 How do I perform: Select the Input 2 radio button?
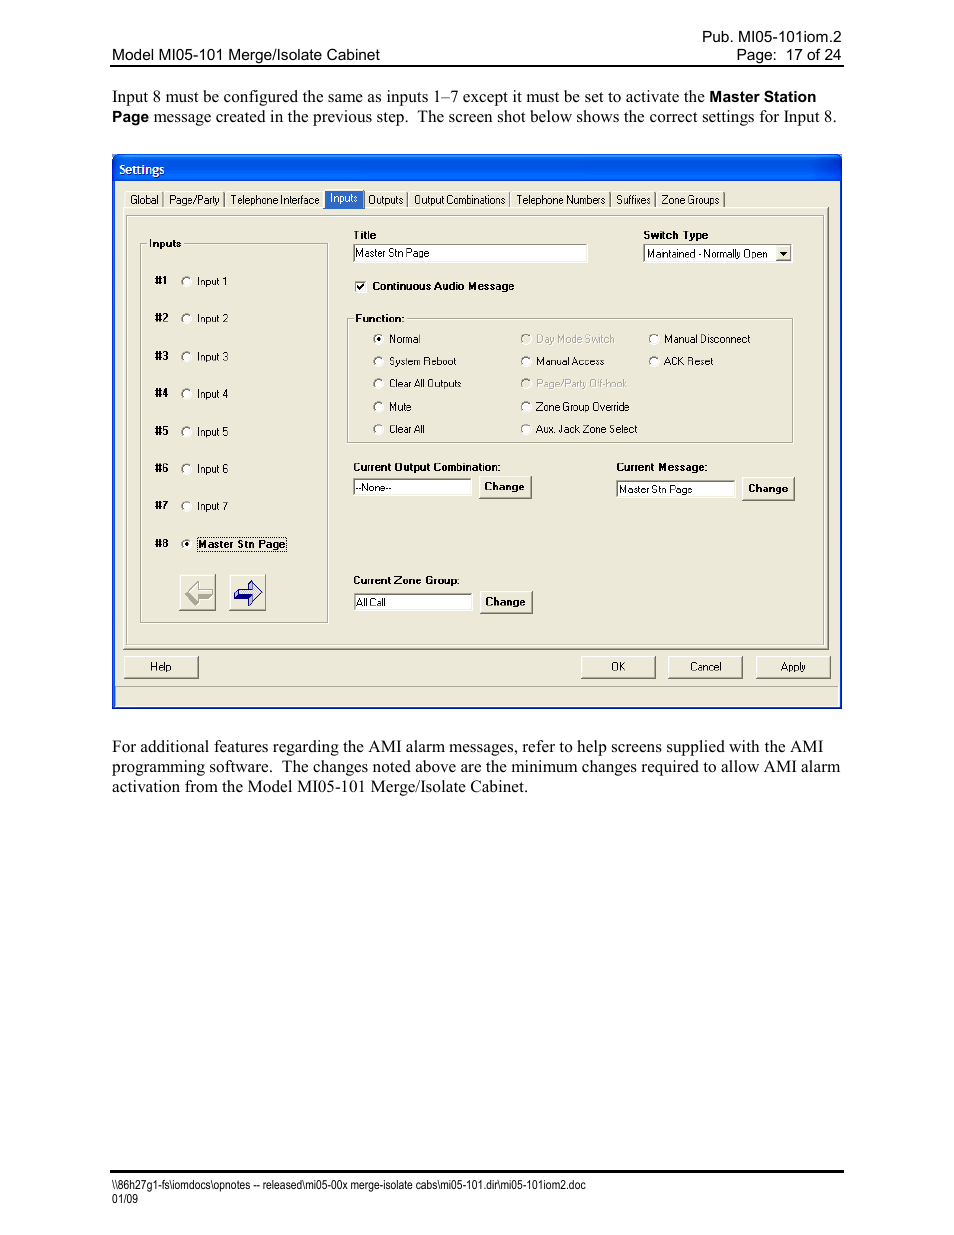click(186, 319)
